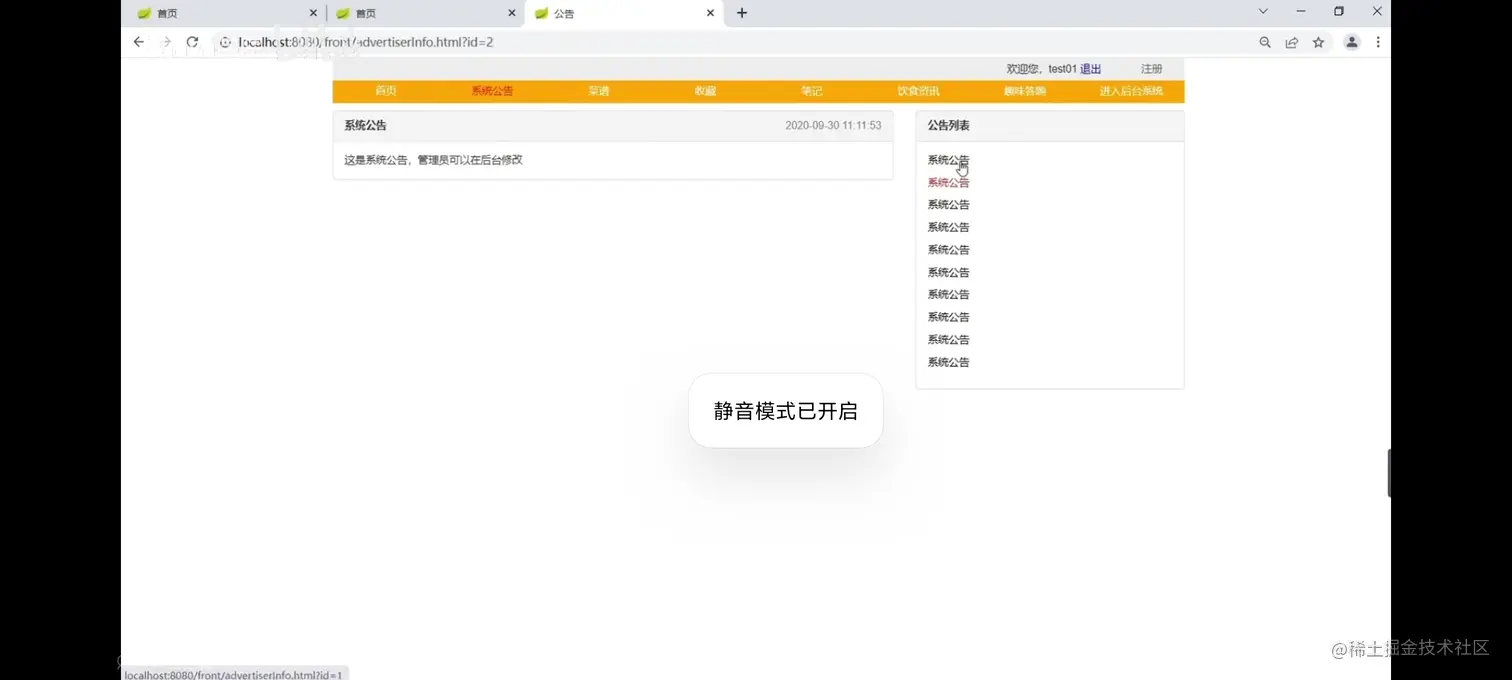
Task: Reload the current page
Action: point(193,42)
